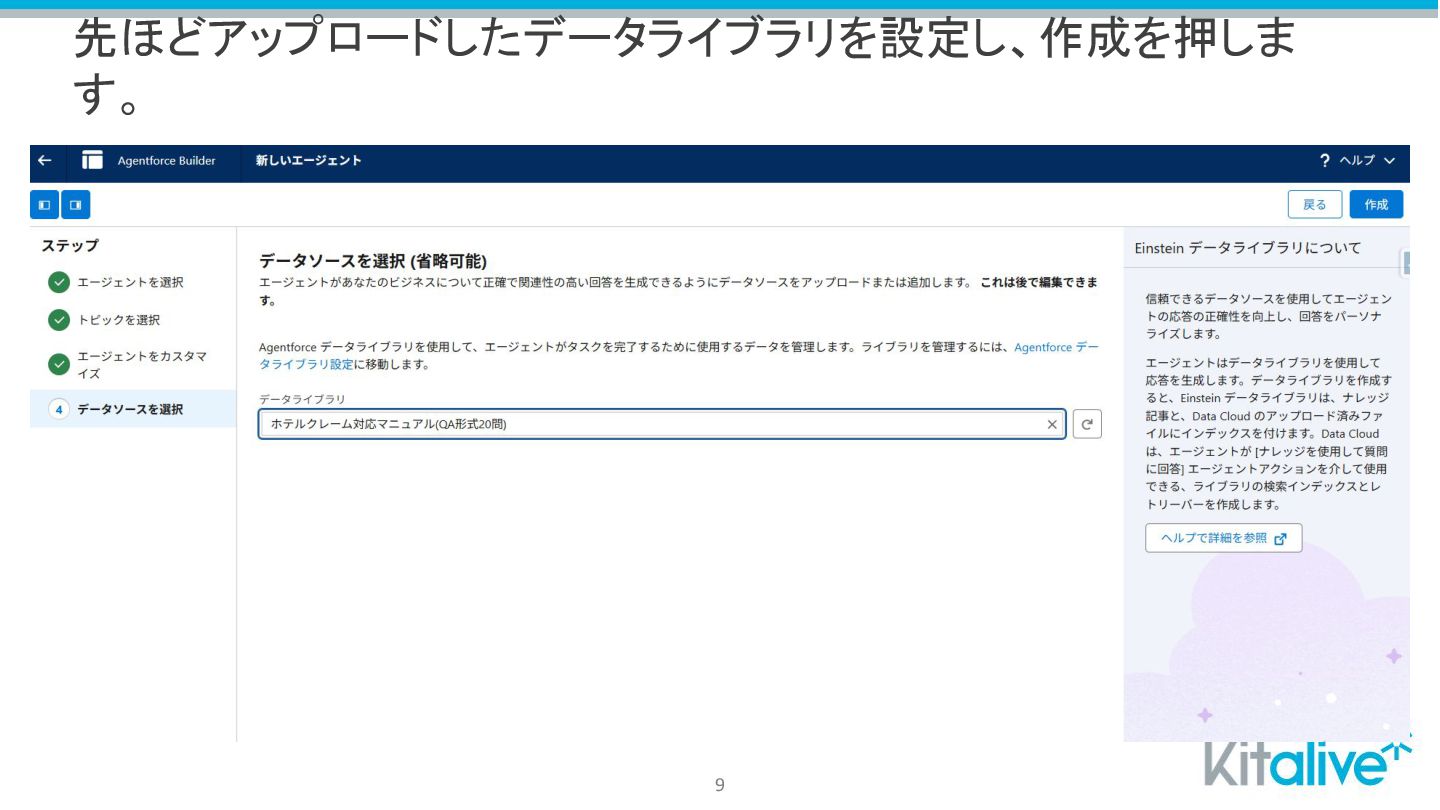This screenshot has height=810, width=1440.
Task: Click the 戻る button
Action: click(1315, 204)
